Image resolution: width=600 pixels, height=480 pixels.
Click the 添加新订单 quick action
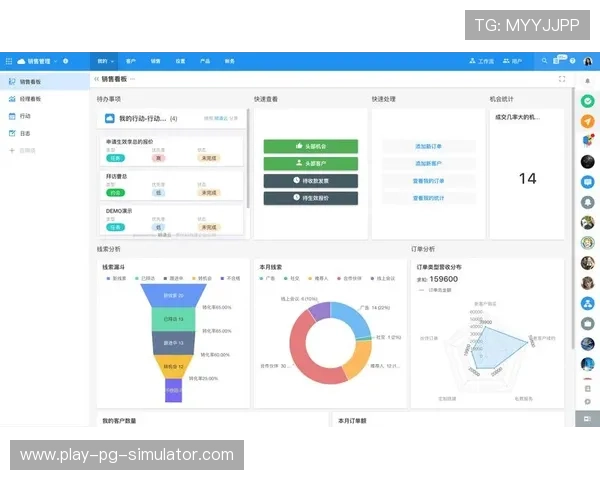point(428,146)
